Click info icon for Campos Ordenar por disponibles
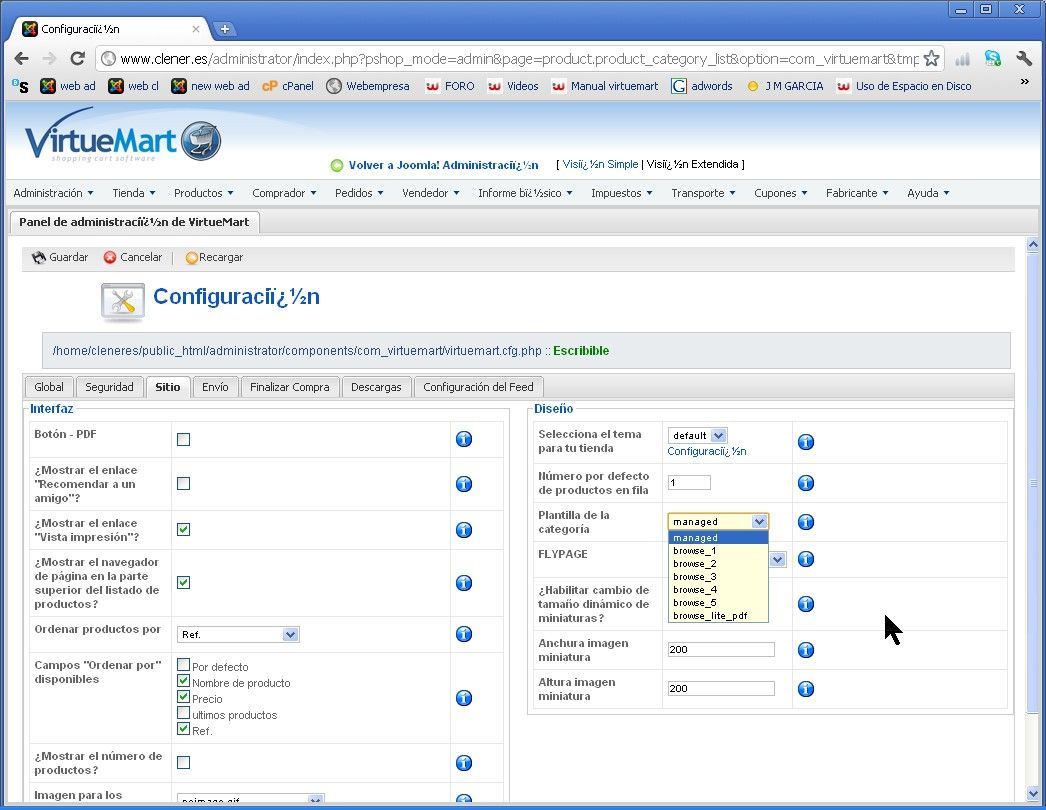This screenshot has width=1046, height=810. (464, 698)
